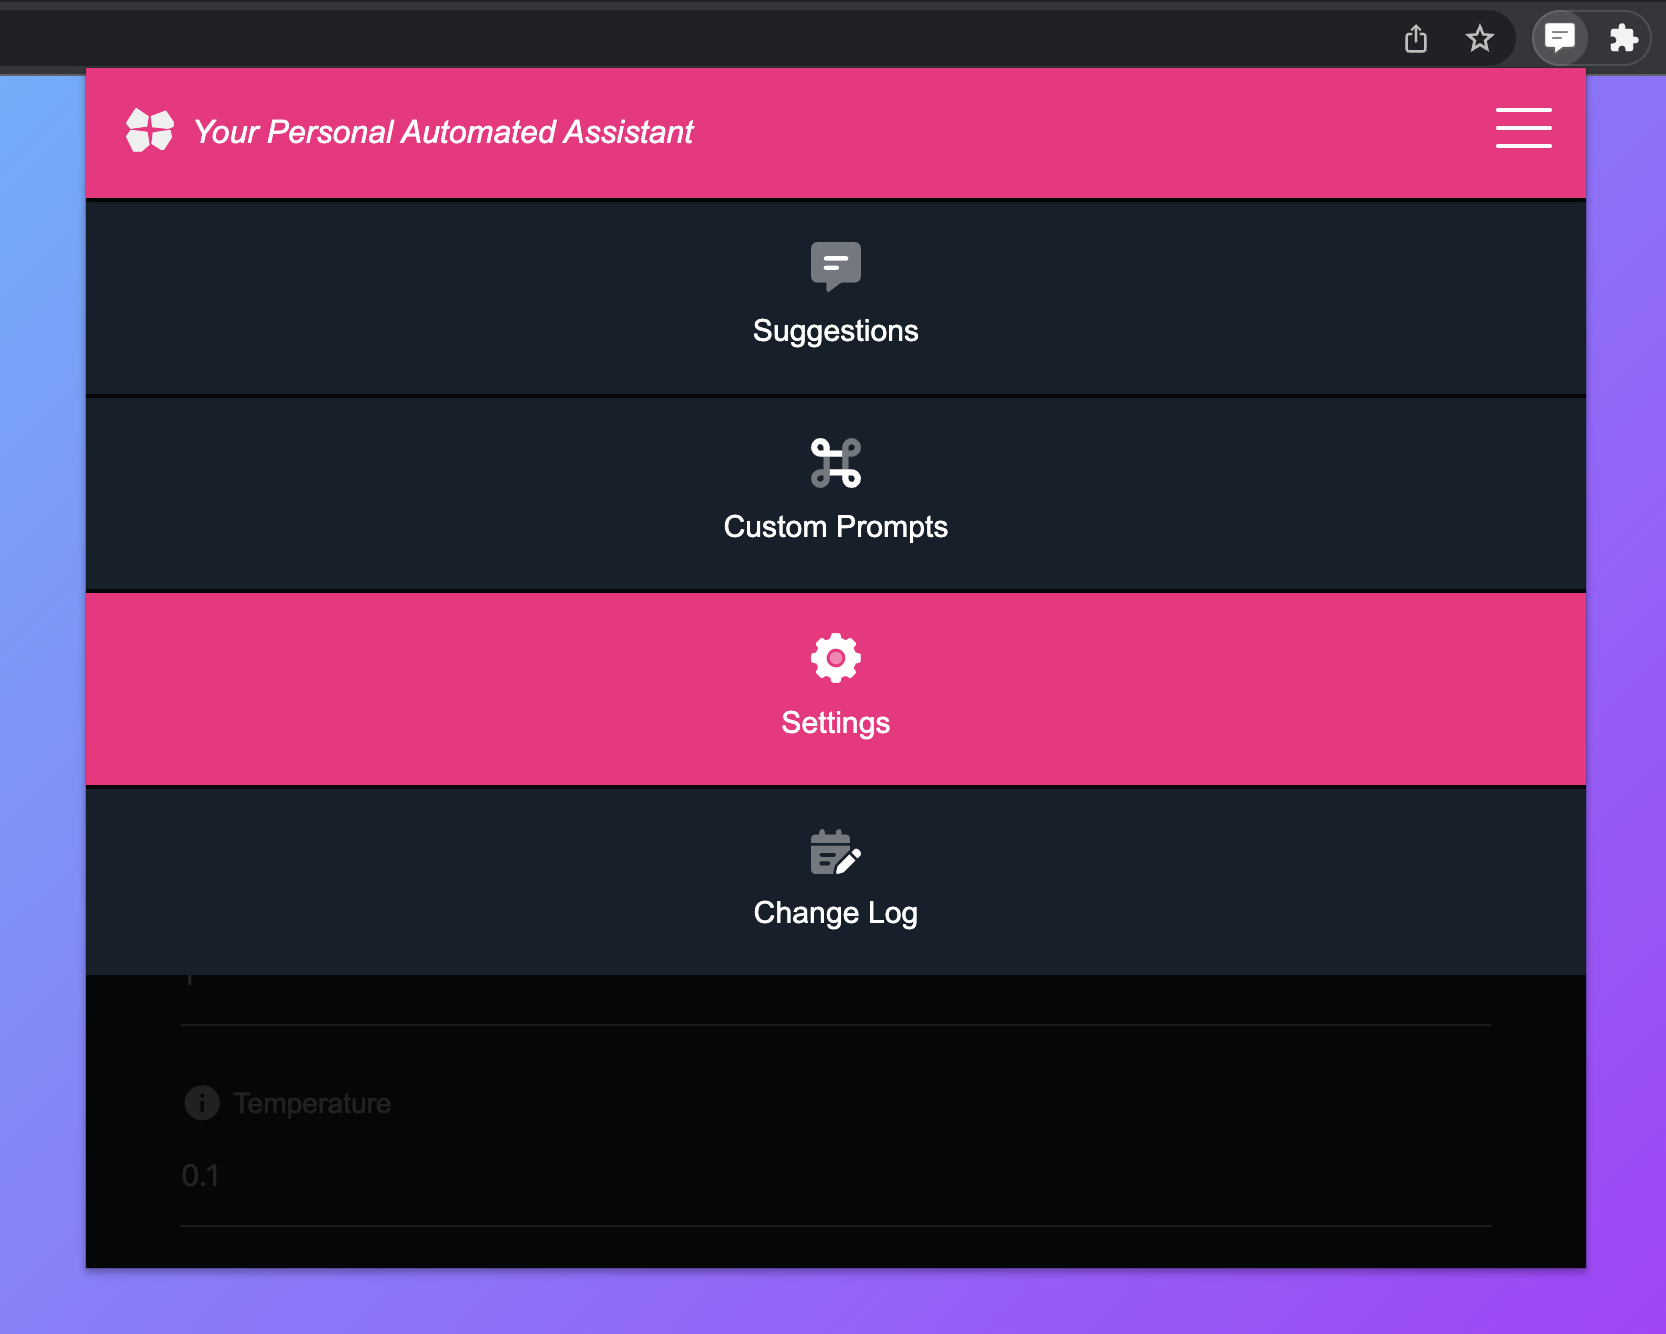Go to the Custom Prompts menu entry

[x=835, y=493]
